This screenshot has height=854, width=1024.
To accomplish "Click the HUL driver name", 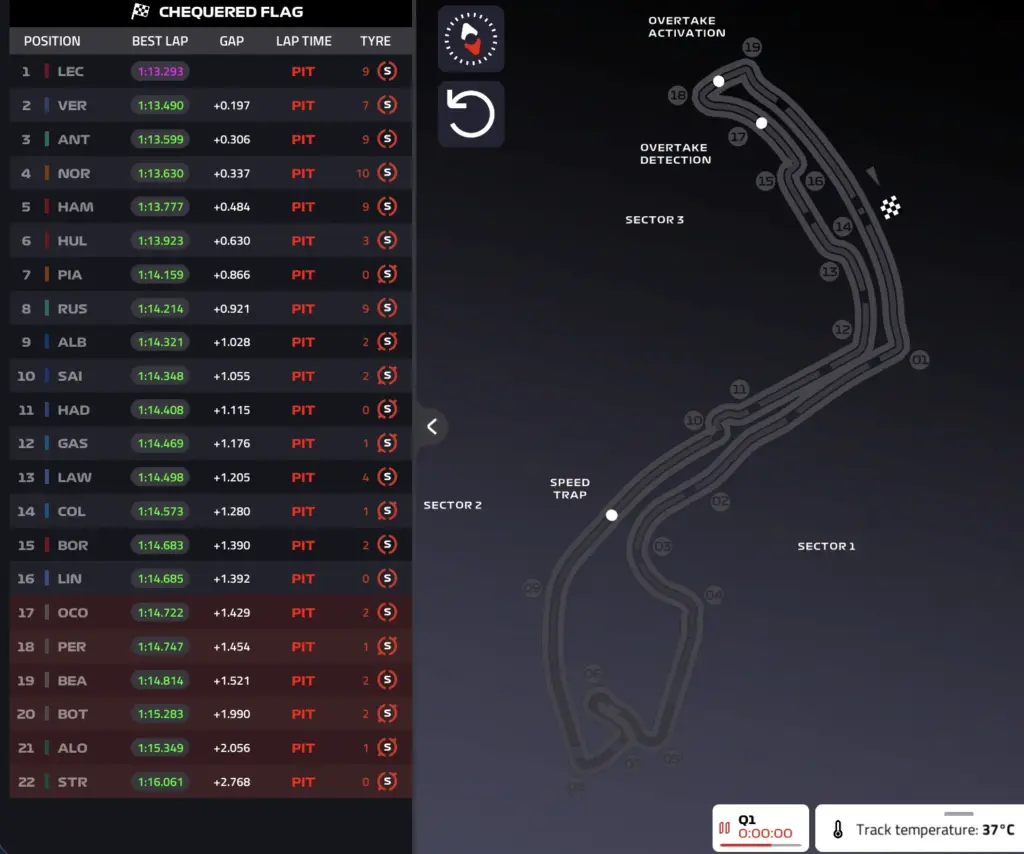I will coord(72,241).
